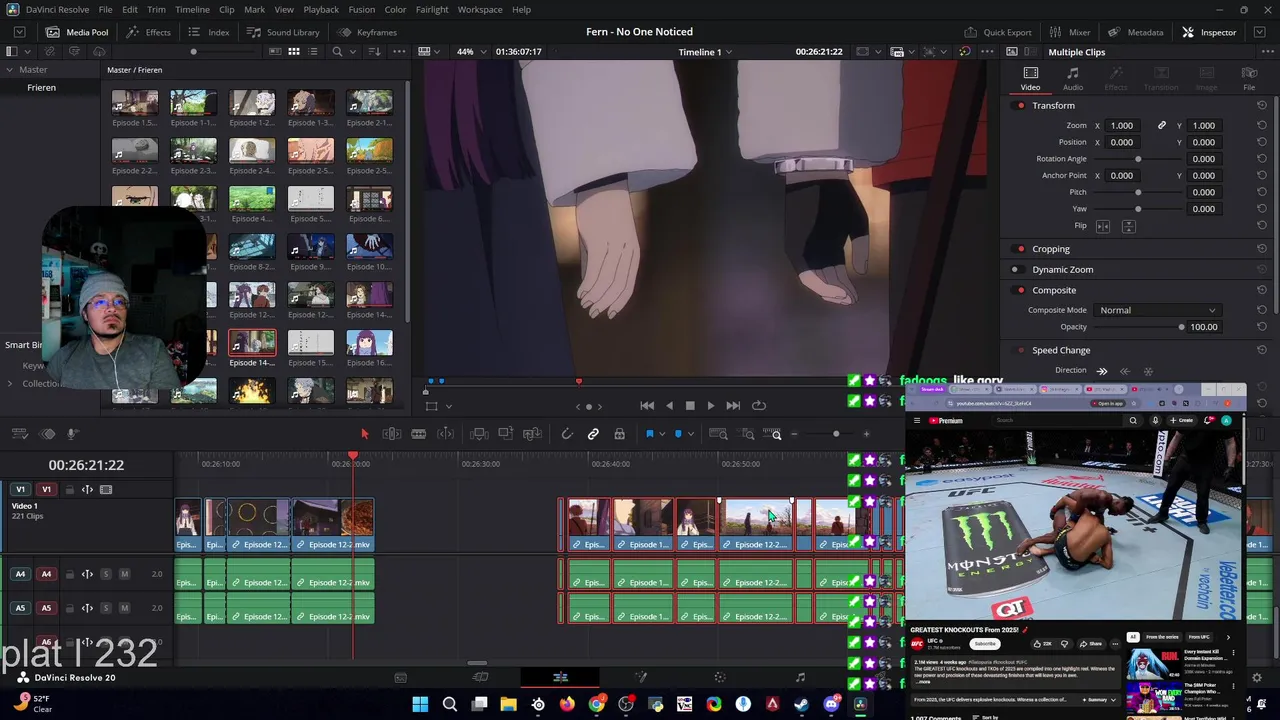Open the Fairlight menu
Viewport: 1280px width, 720px height.
[432, 10]
